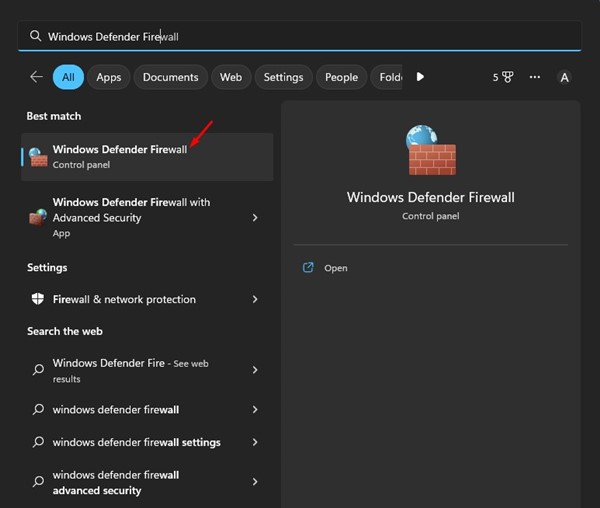Select the All filter tab
The width and height of the screenshot is (600, 508).
(68, 77)
